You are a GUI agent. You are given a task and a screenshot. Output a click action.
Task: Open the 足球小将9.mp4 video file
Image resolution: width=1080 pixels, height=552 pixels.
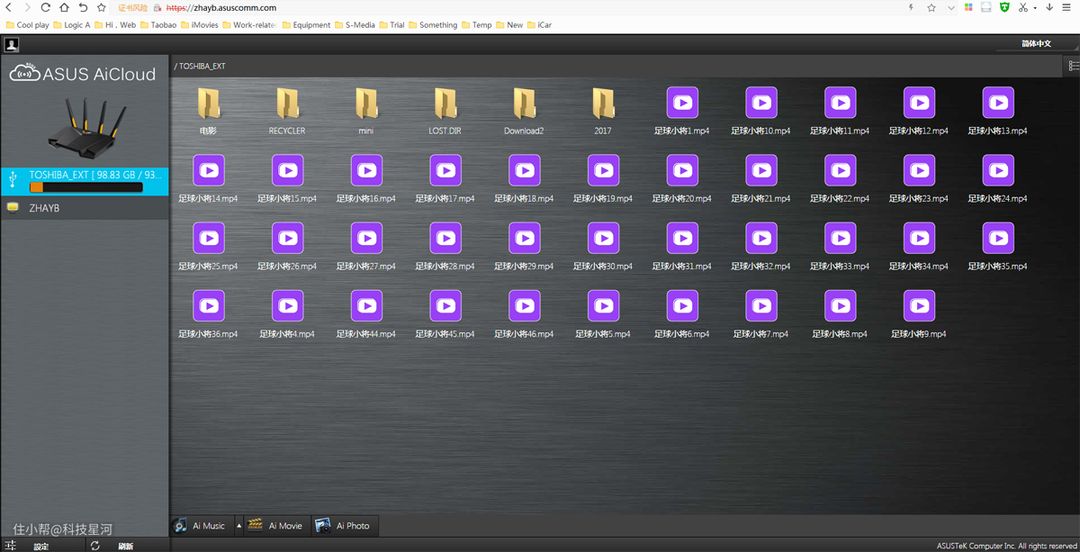point(918,306)
